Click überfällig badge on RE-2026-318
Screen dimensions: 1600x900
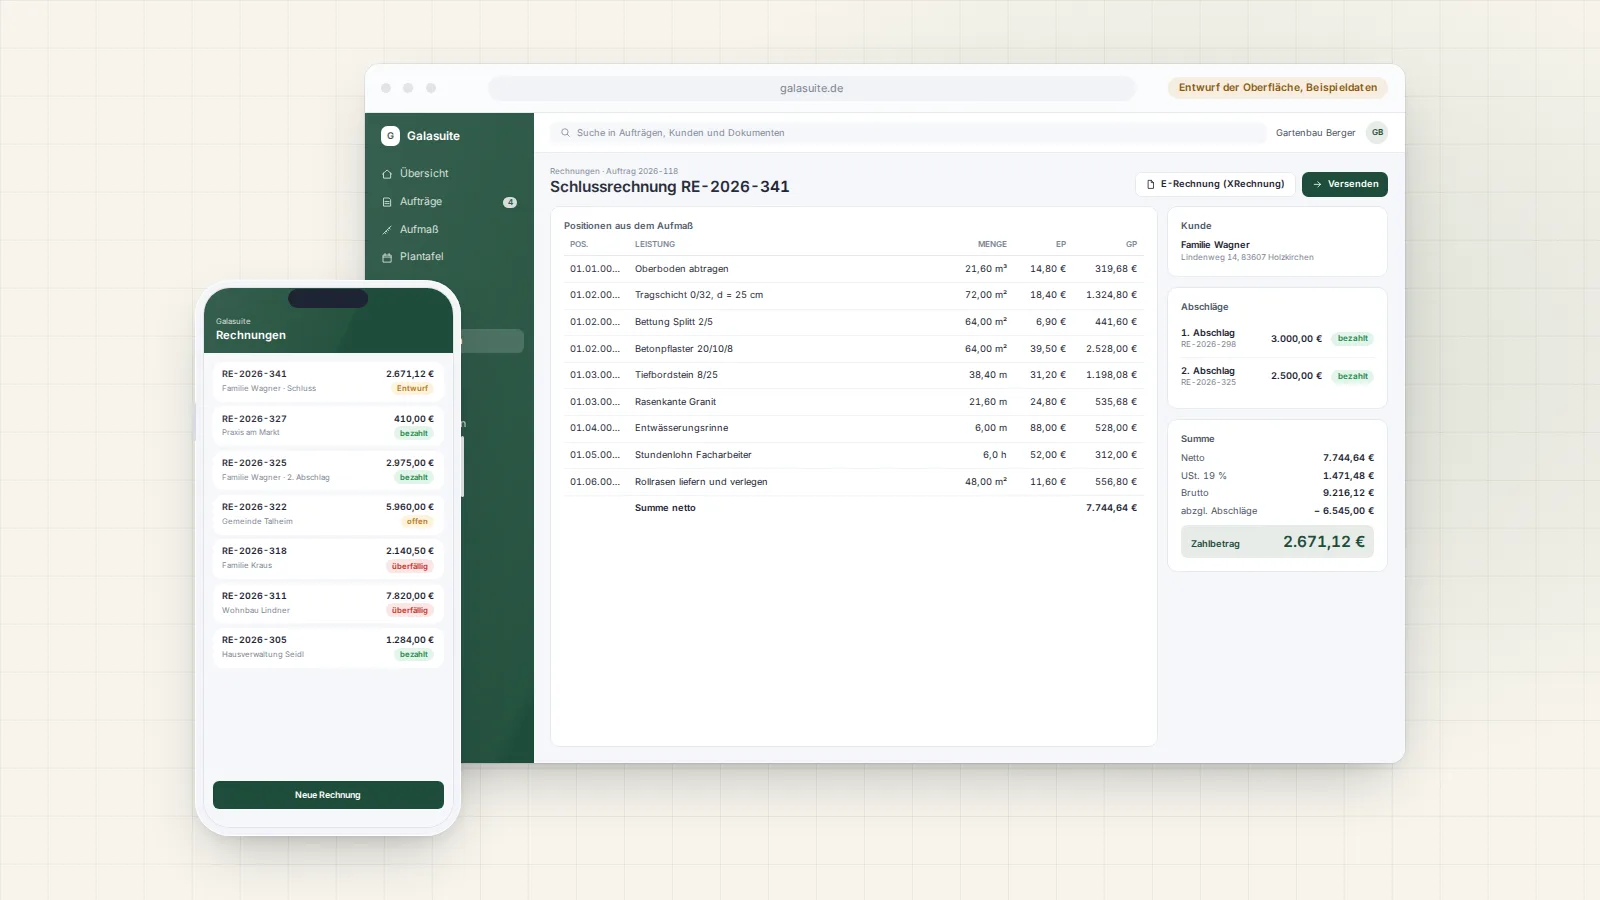coord(410,566)
